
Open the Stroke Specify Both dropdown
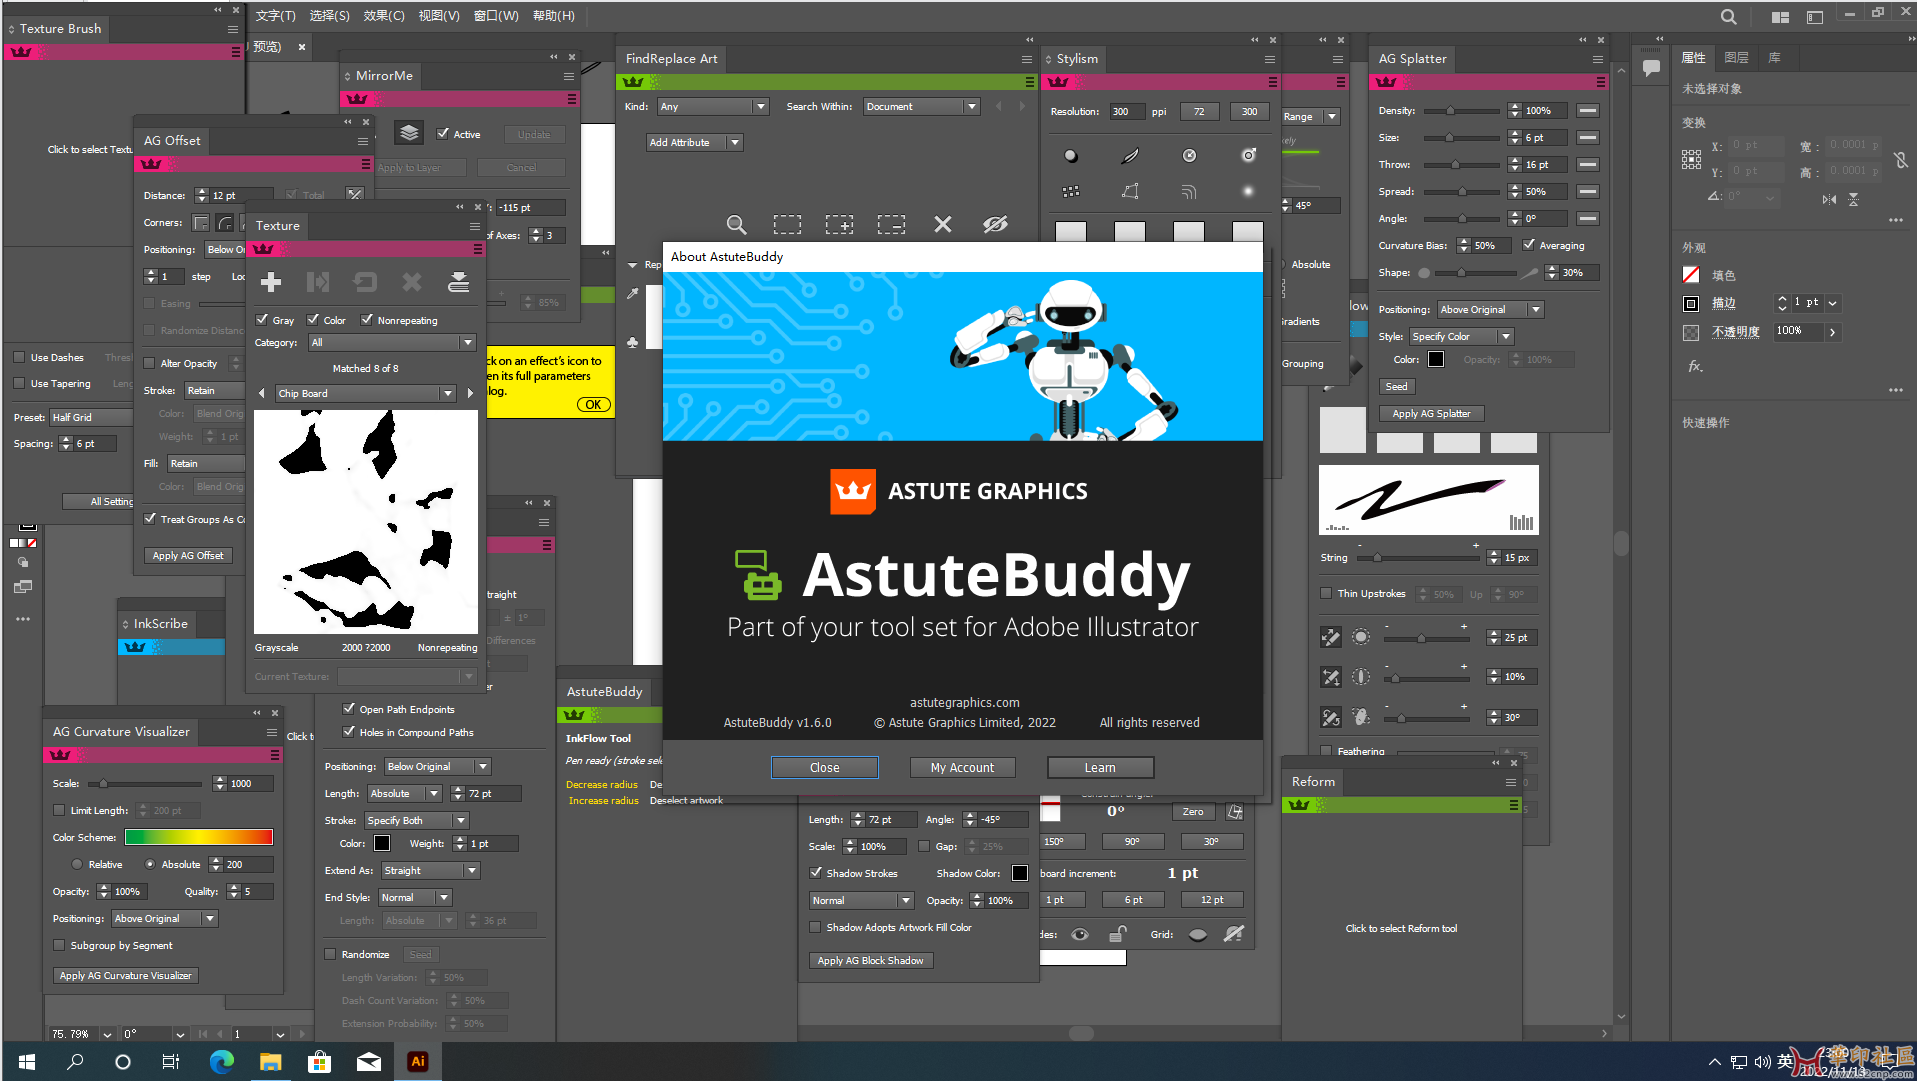[416, 820]
